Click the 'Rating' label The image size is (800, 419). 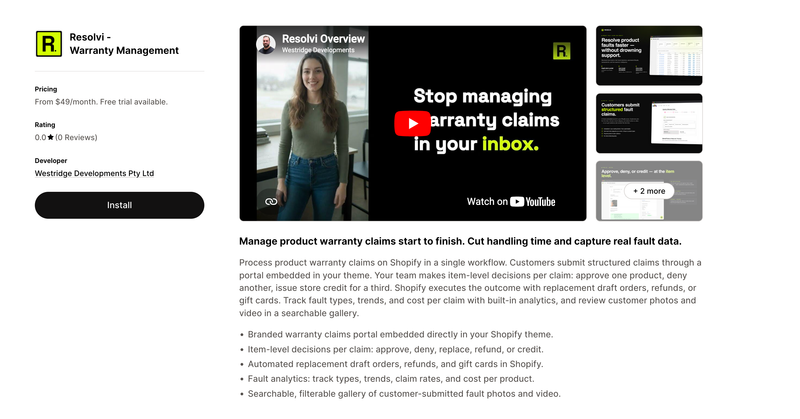45,125
